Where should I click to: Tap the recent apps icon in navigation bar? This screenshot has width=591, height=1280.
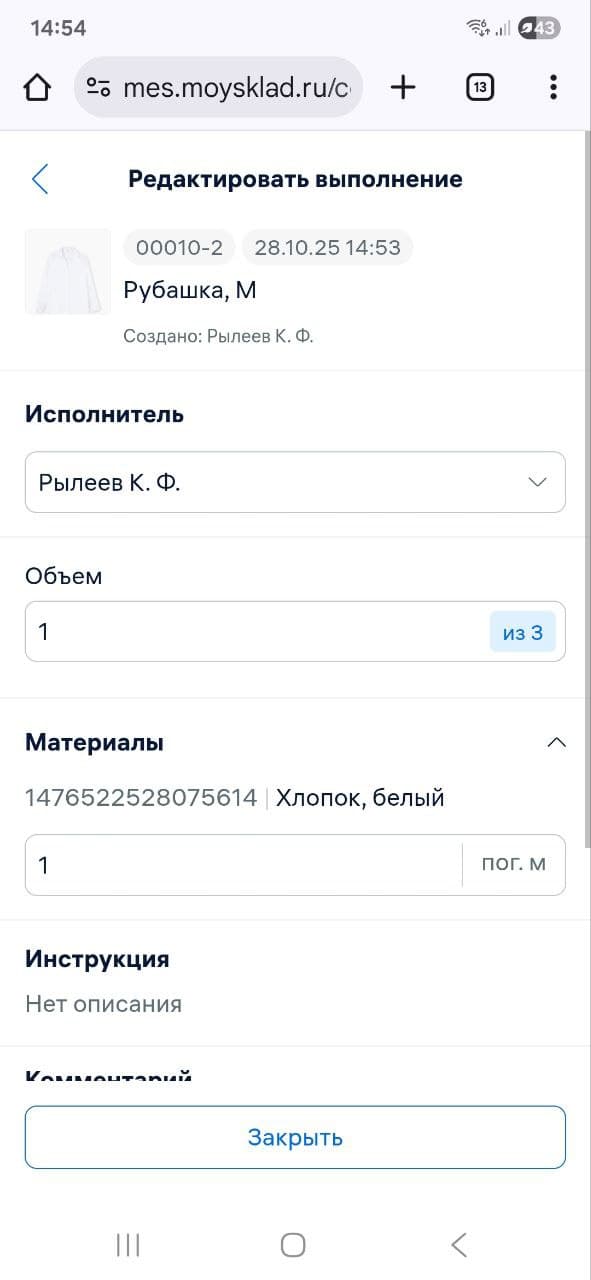127,1245
